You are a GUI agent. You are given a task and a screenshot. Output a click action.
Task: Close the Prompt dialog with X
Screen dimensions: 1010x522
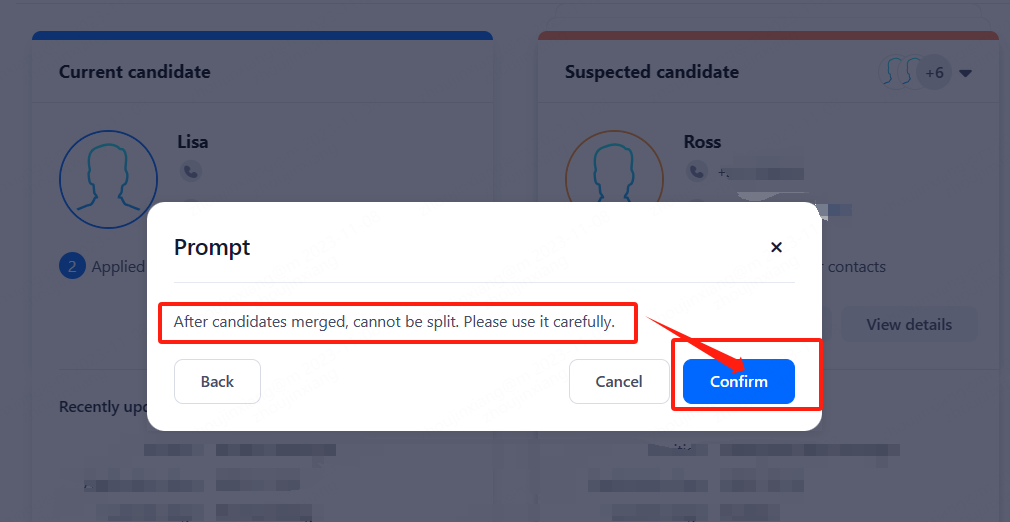(x=776, y=247)
